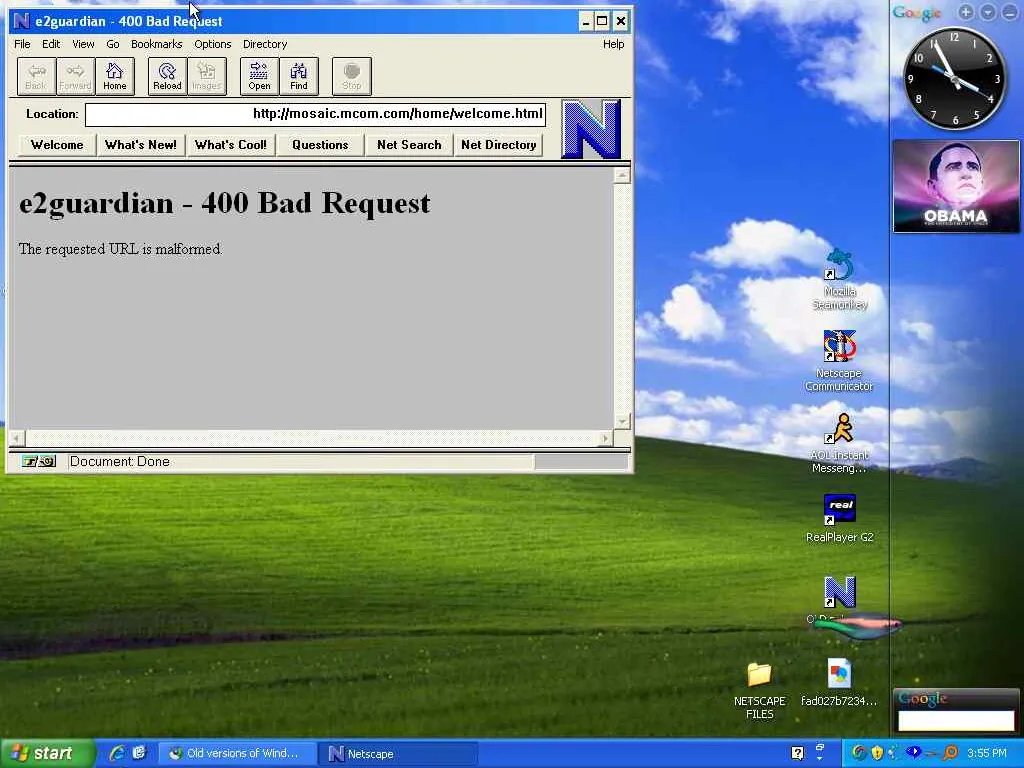Click the Google sidebar search box
The height and width of the screenshot is (768, 1024).
956,720
